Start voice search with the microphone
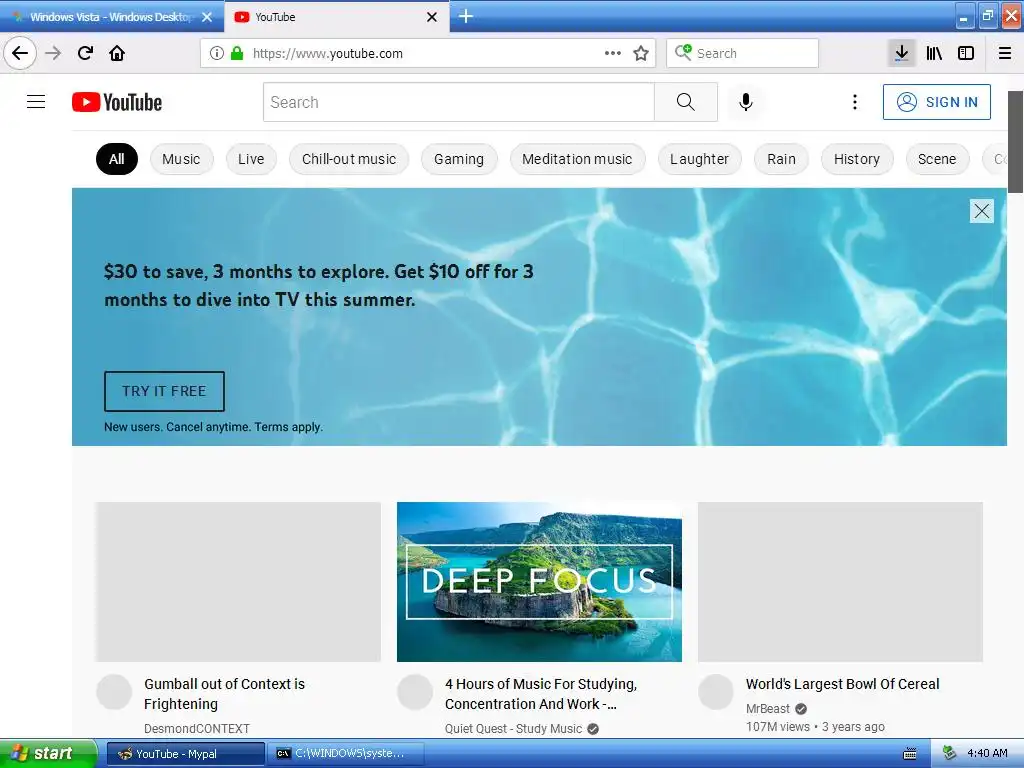This screenshot has height=768, width=1024. click(746, 102)
